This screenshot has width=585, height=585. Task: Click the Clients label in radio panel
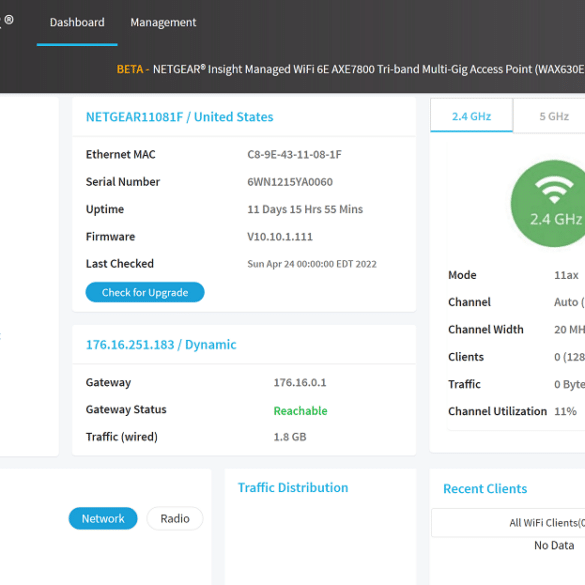pyautogui.click(x=466, y=357)
